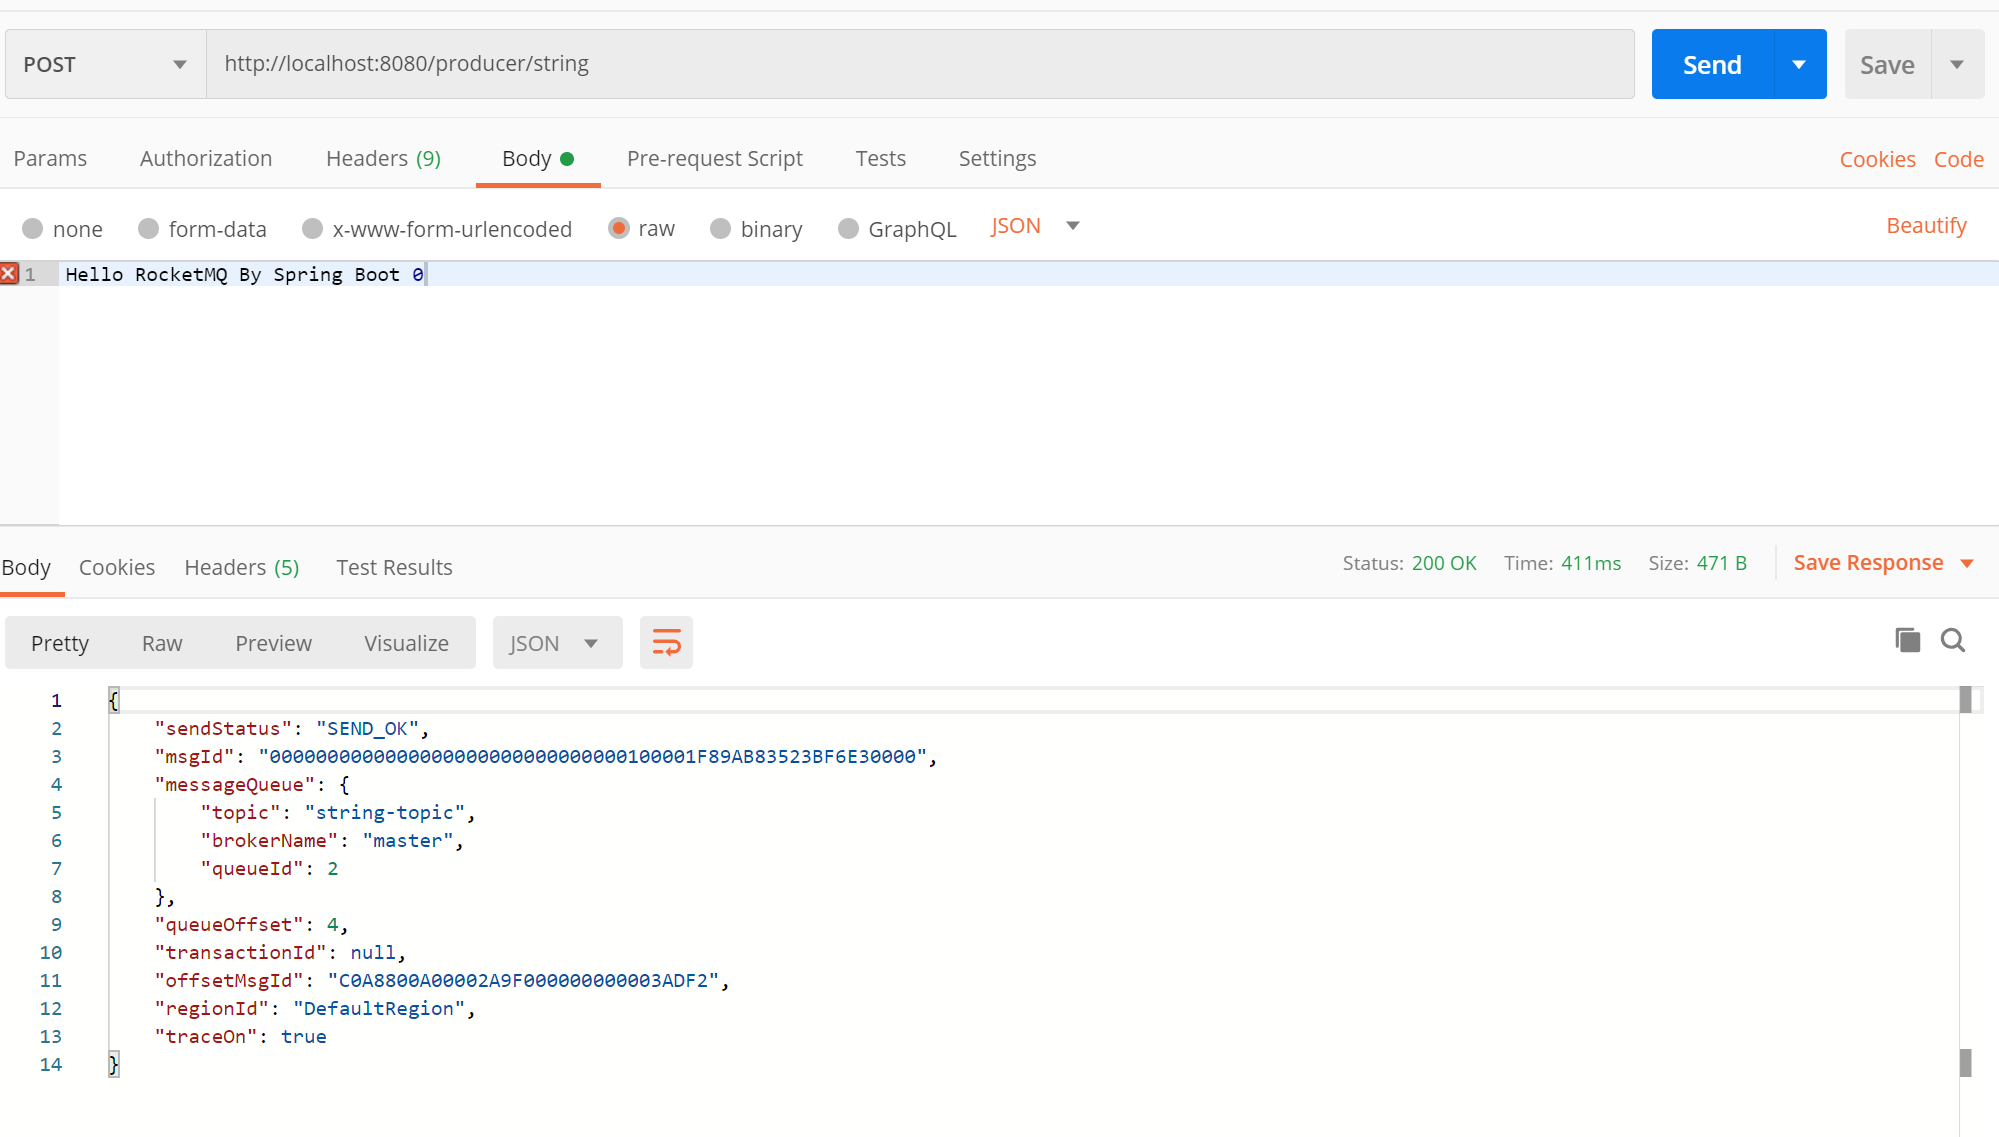This screenshot has height=1137, width=1999.
Task: Switch to the Headers (9) request tab
Action: 383,159
